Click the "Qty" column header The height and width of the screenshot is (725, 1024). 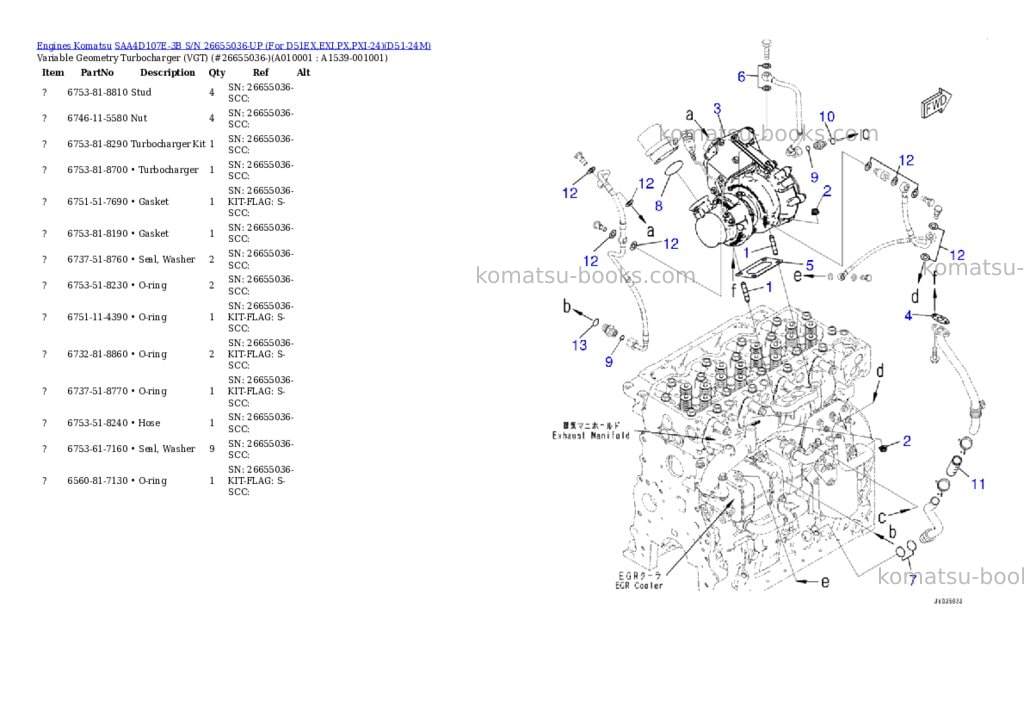coord(217,72)
